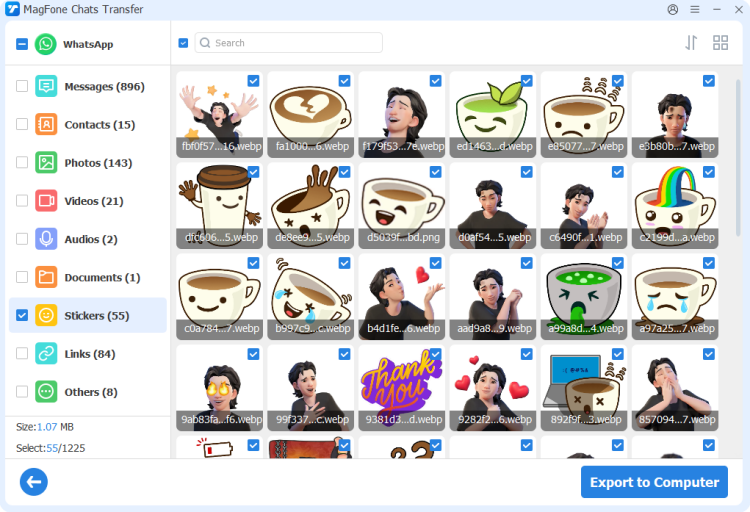Select the b4d1fe...6.webp kiss sticker
The width and height of the screenshot is (750, 512).
[402, 297]
